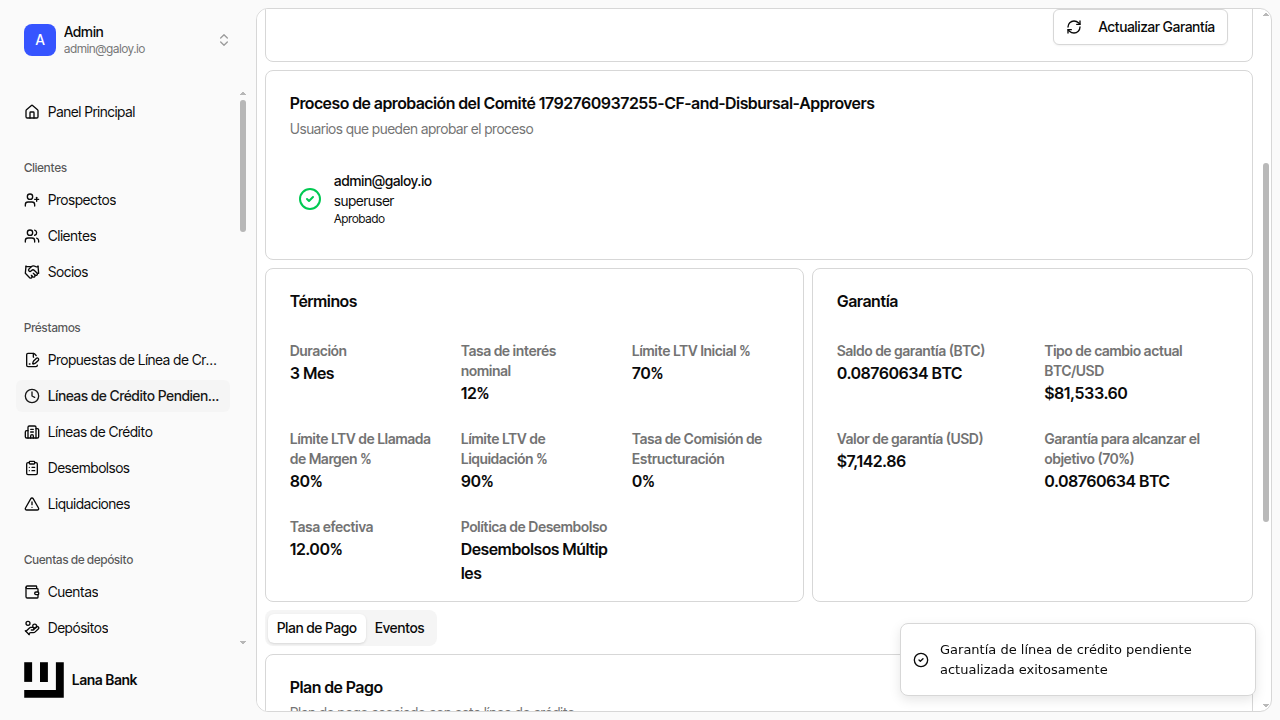Click the Saldo de garantía 0.08760634 BTC value
The width and height of the screenshot is (1280, 720).
click(899, 373)
